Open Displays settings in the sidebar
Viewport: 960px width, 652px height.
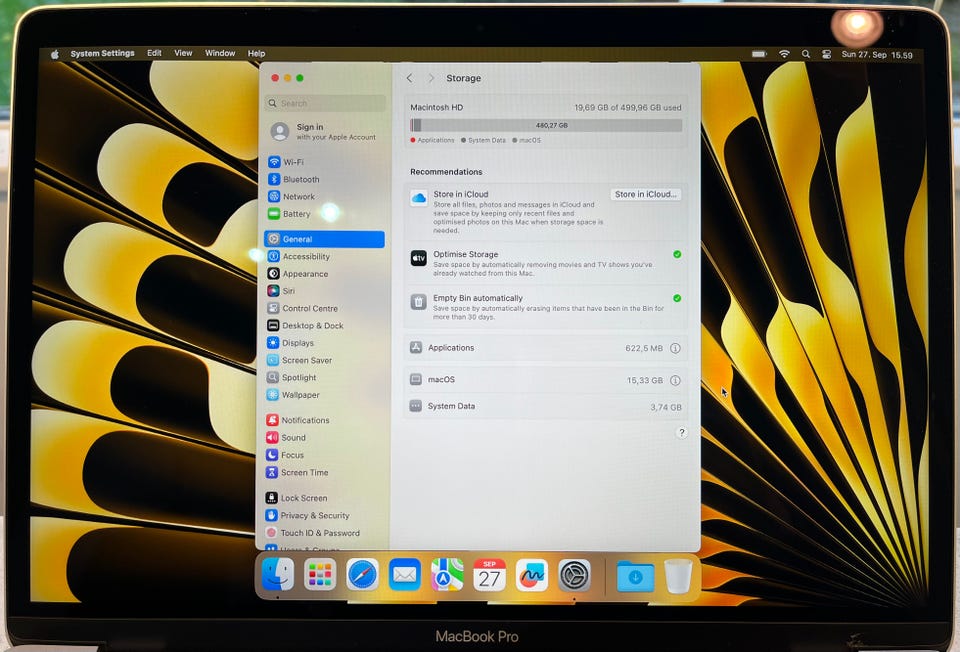(x=324, y=343)
